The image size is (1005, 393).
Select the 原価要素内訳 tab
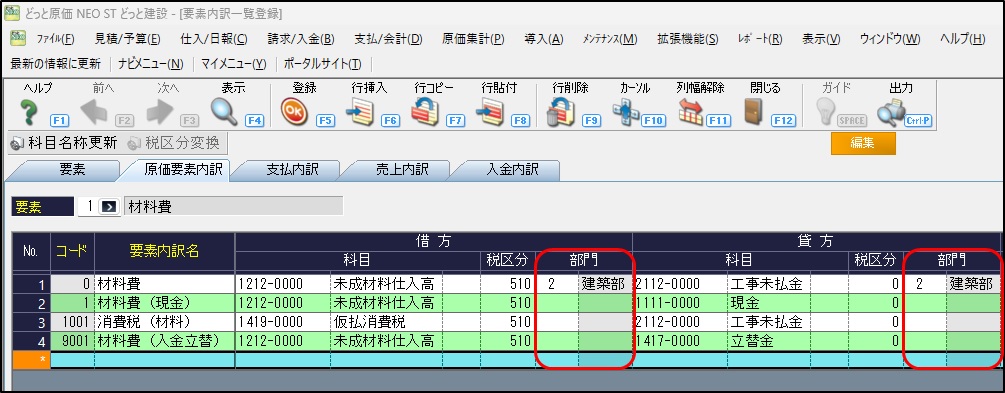tap(183, 169)
